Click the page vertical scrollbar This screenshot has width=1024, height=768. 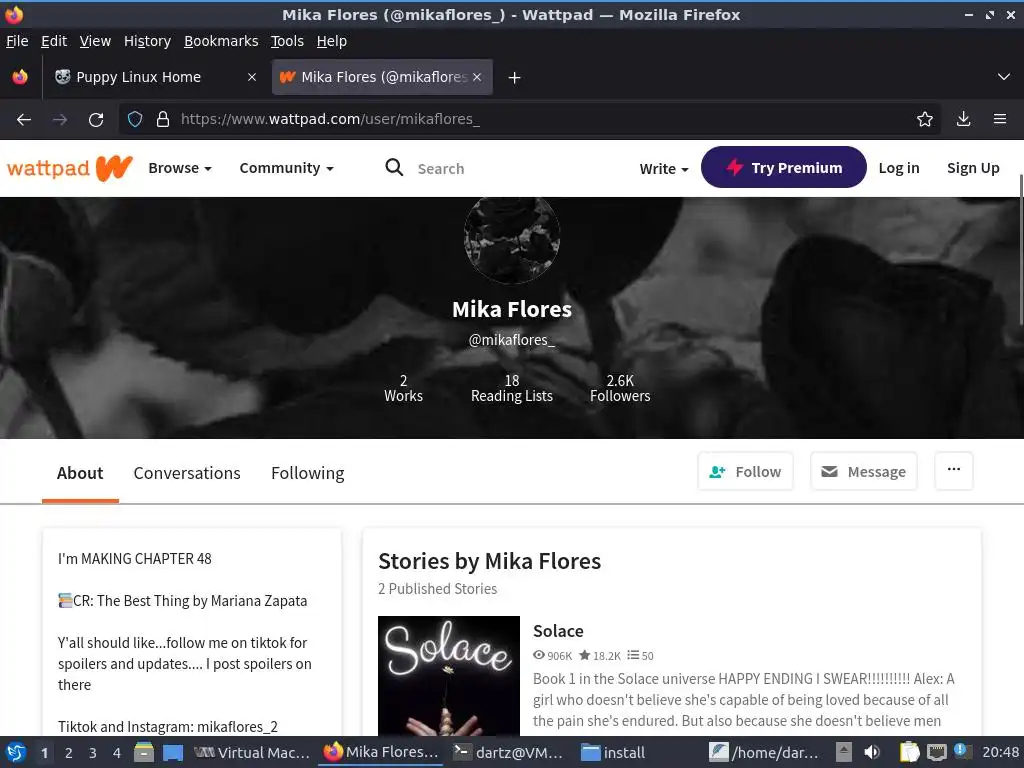1021,248
